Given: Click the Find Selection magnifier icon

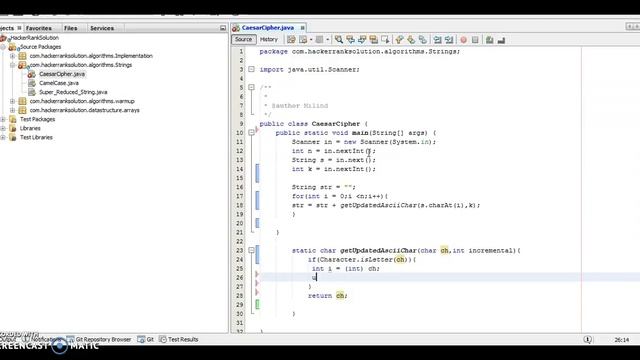Looking at the screenshot, I should click(x=339, y=40).
